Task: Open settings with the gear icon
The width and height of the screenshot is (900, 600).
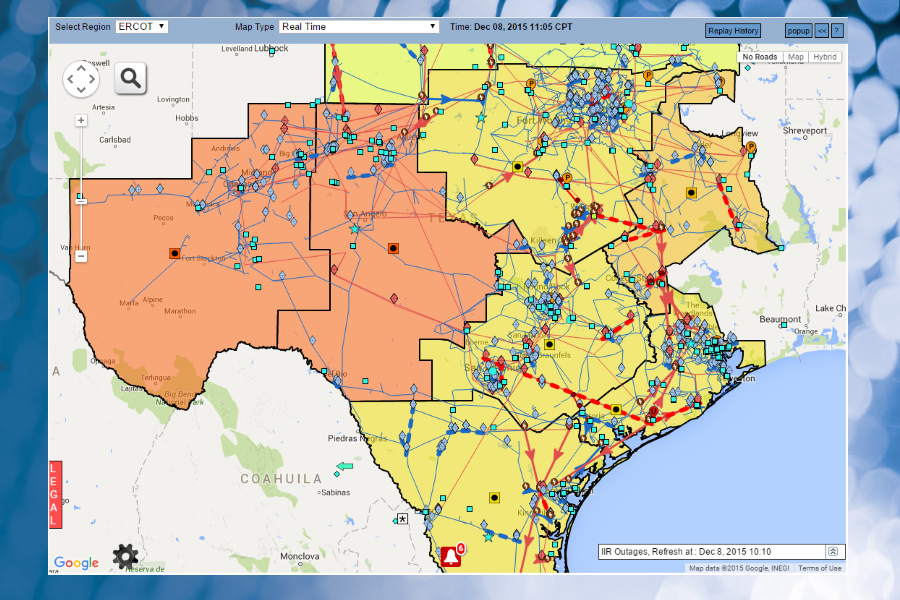Action: (125, 556)
